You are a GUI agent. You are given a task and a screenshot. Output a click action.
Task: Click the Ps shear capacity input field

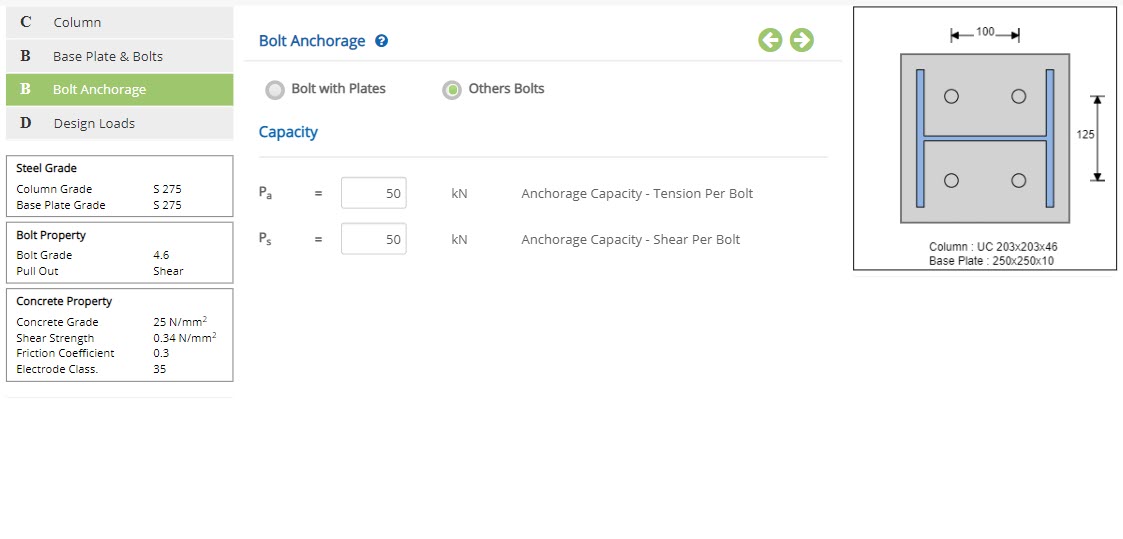pyautogui.click(x=373, y=239)
